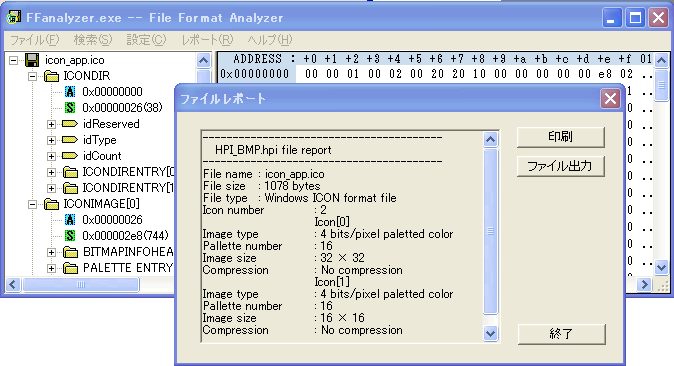674x366 pixels.
Task: Click the "File size : 1078 bytes" report line
Action: [261, 186]
